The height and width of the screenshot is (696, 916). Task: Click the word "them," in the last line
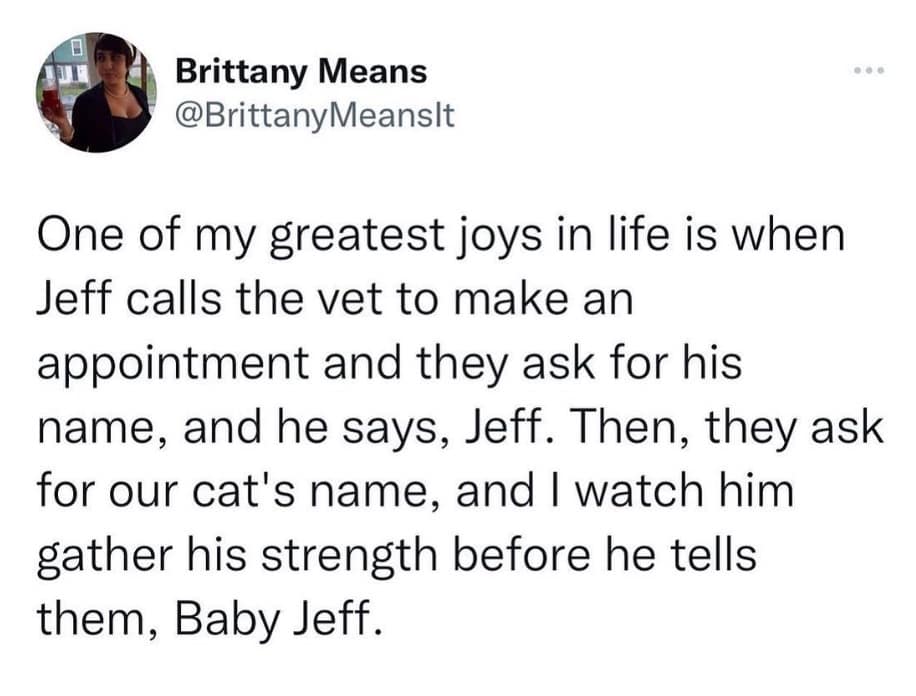click(97, 618)
